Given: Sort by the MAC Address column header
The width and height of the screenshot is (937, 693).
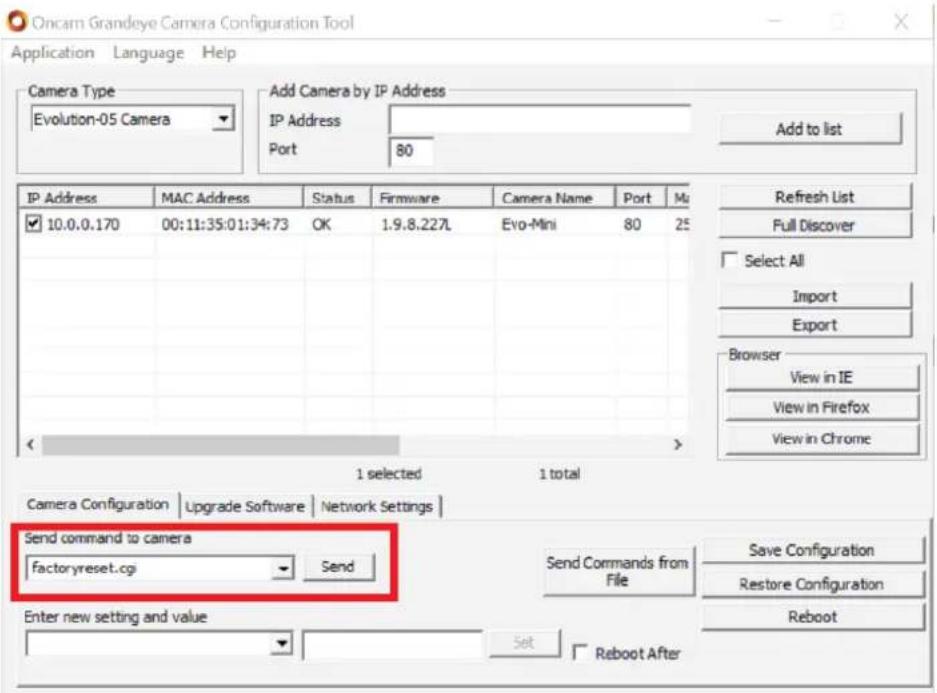Looking at the screenshot, I should click(229, 197).
